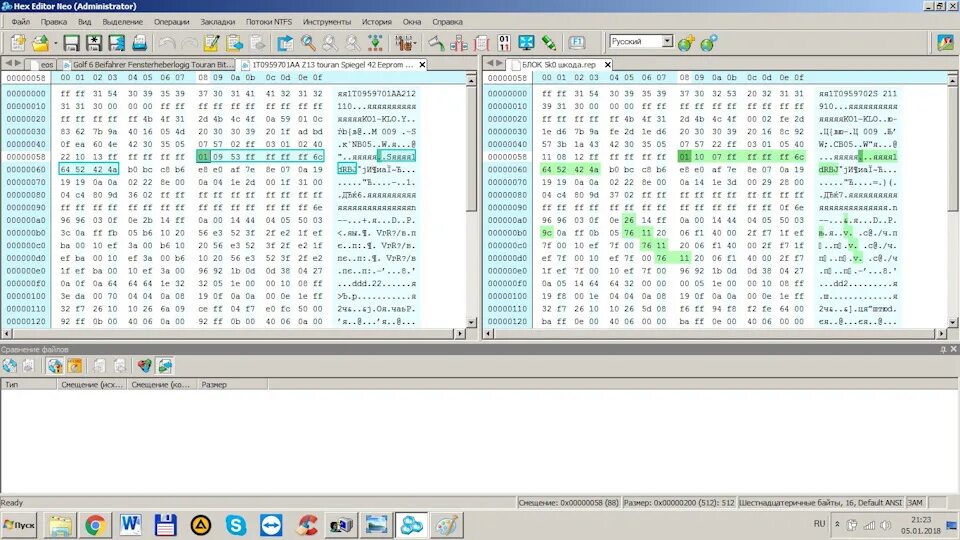Click the orange report icon in compare panel
Screen dimensions: 960x540
pos(75,366)
